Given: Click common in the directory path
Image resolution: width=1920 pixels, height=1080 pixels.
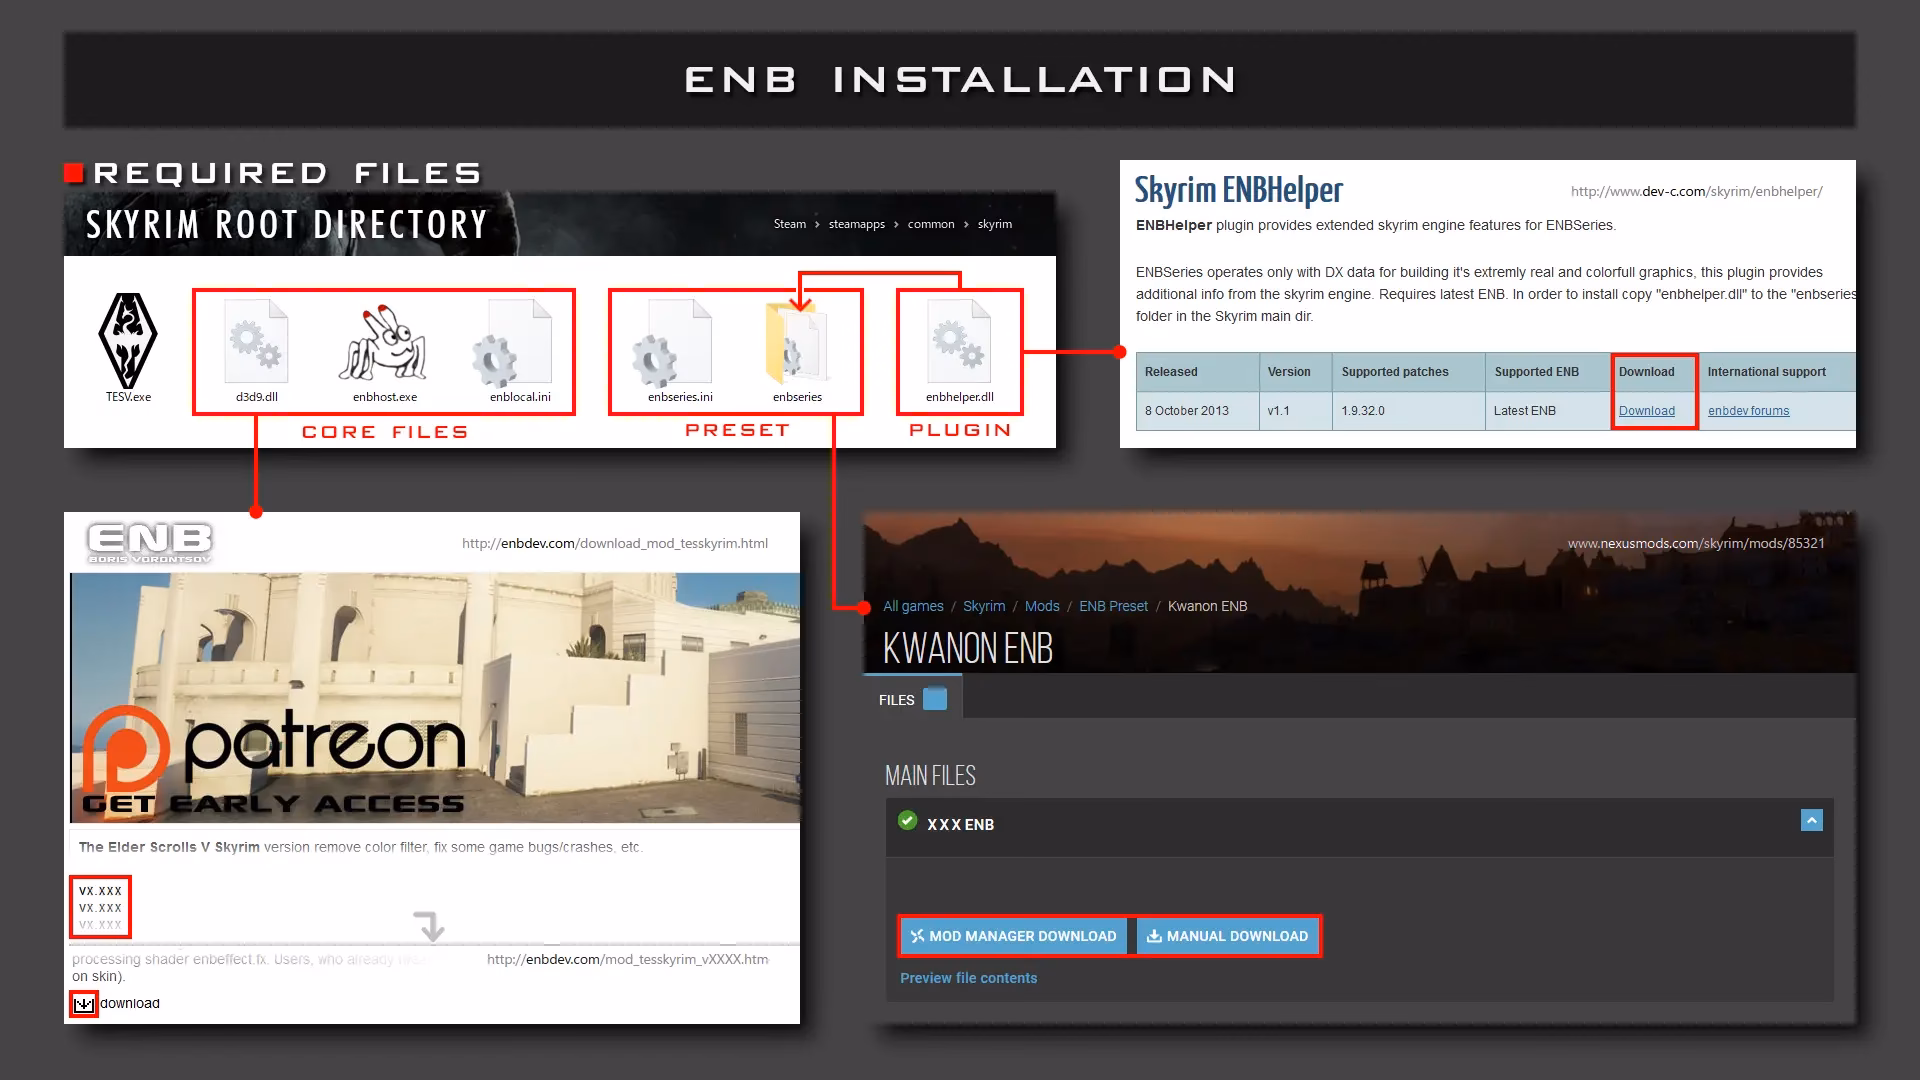Looking at the screenshot, I should [x=931, y=224].
